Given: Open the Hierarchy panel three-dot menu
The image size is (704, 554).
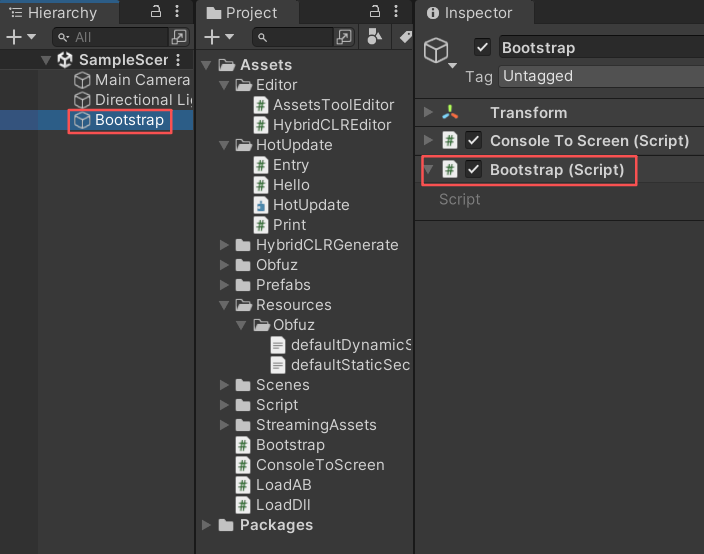Looking at the screenshot, I should [177, 12].
